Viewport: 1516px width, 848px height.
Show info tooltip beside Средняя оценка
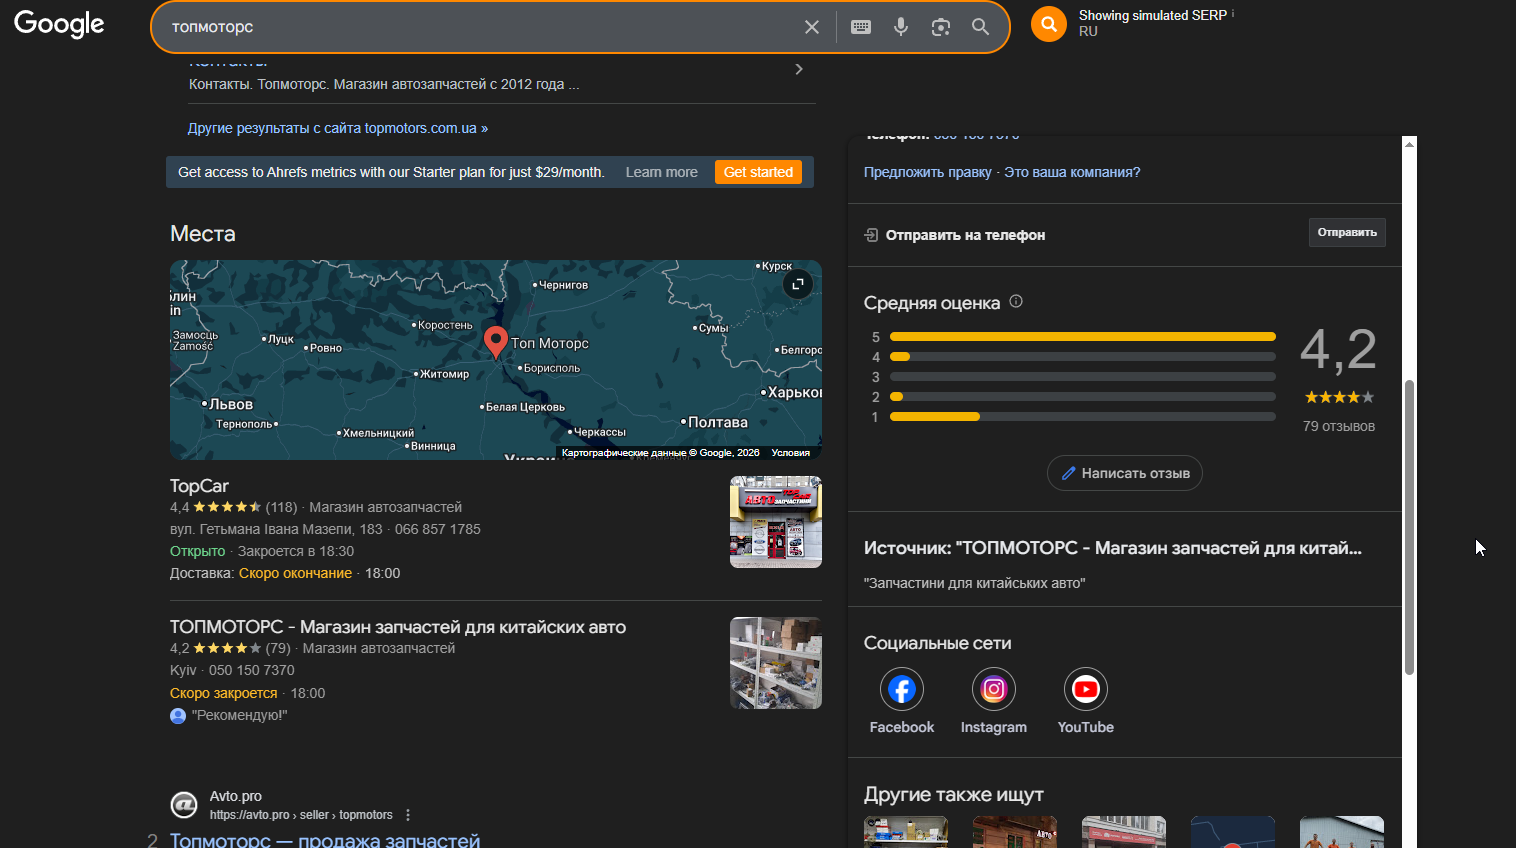pos(1016,302)
